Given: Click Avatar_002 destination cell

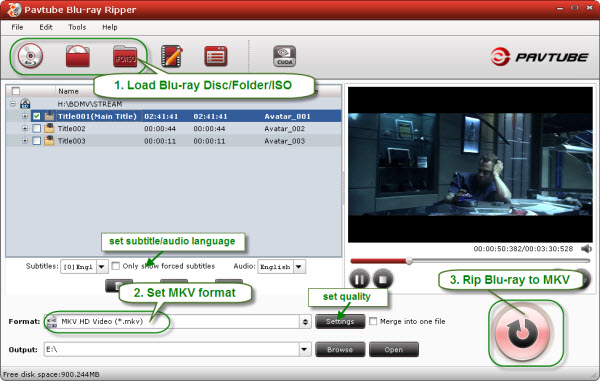Looking at the screenshot, I should click(285, 129).
